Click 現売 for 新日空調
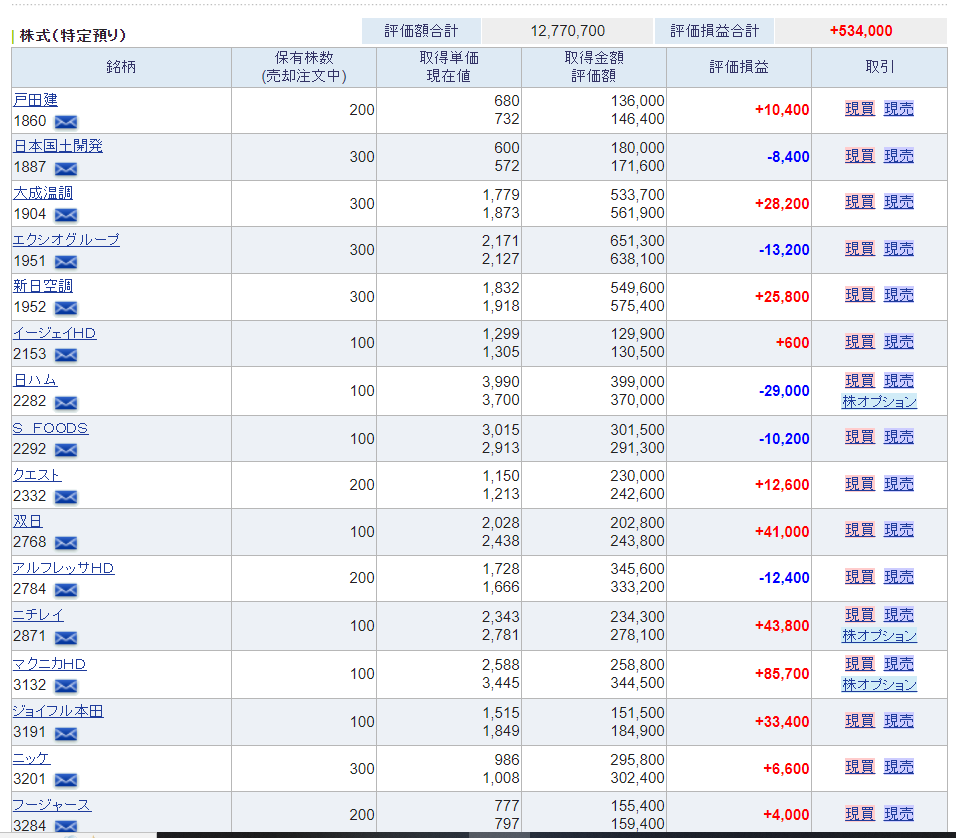The image size is (956, 838). point(899,295)
